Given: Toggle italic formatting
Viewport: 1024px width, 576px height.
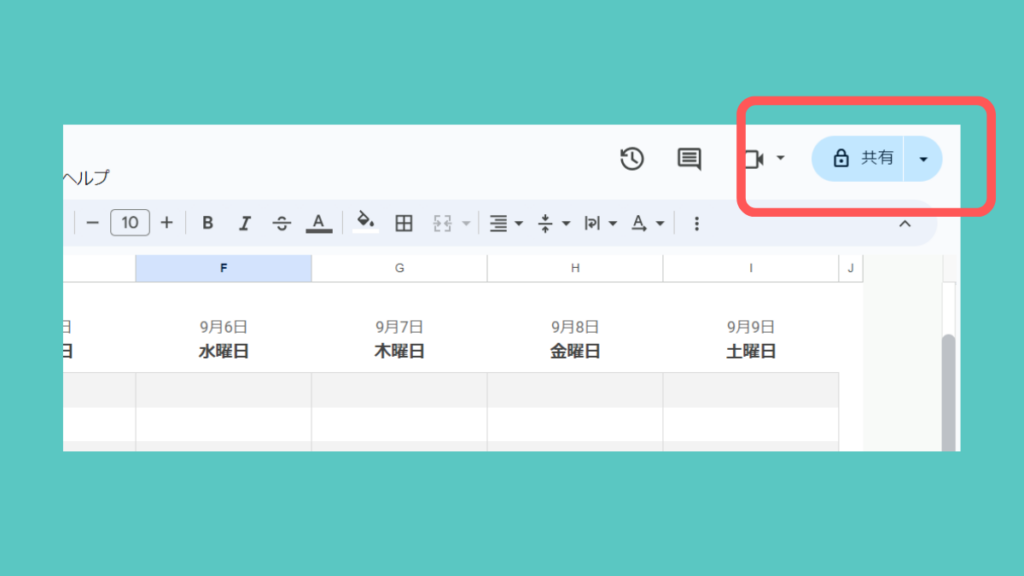Looking at the screenshot, I should coord(245,223).
